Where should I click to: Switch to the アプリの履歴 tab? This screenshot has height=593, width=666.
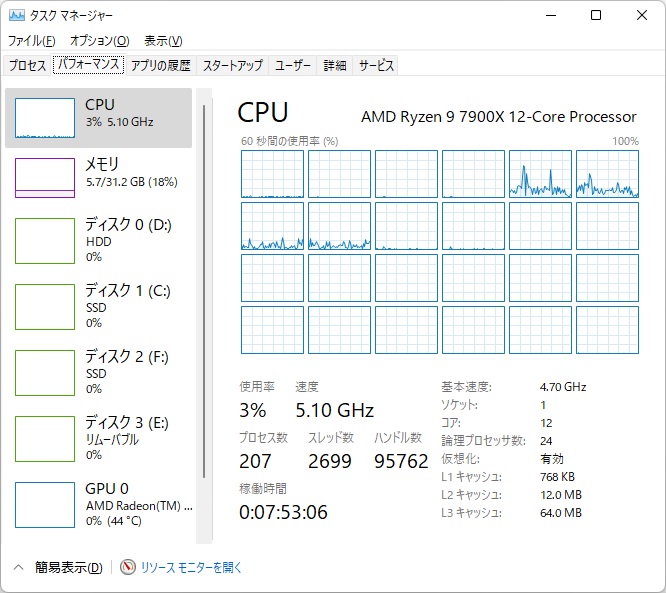pos(160,65)
